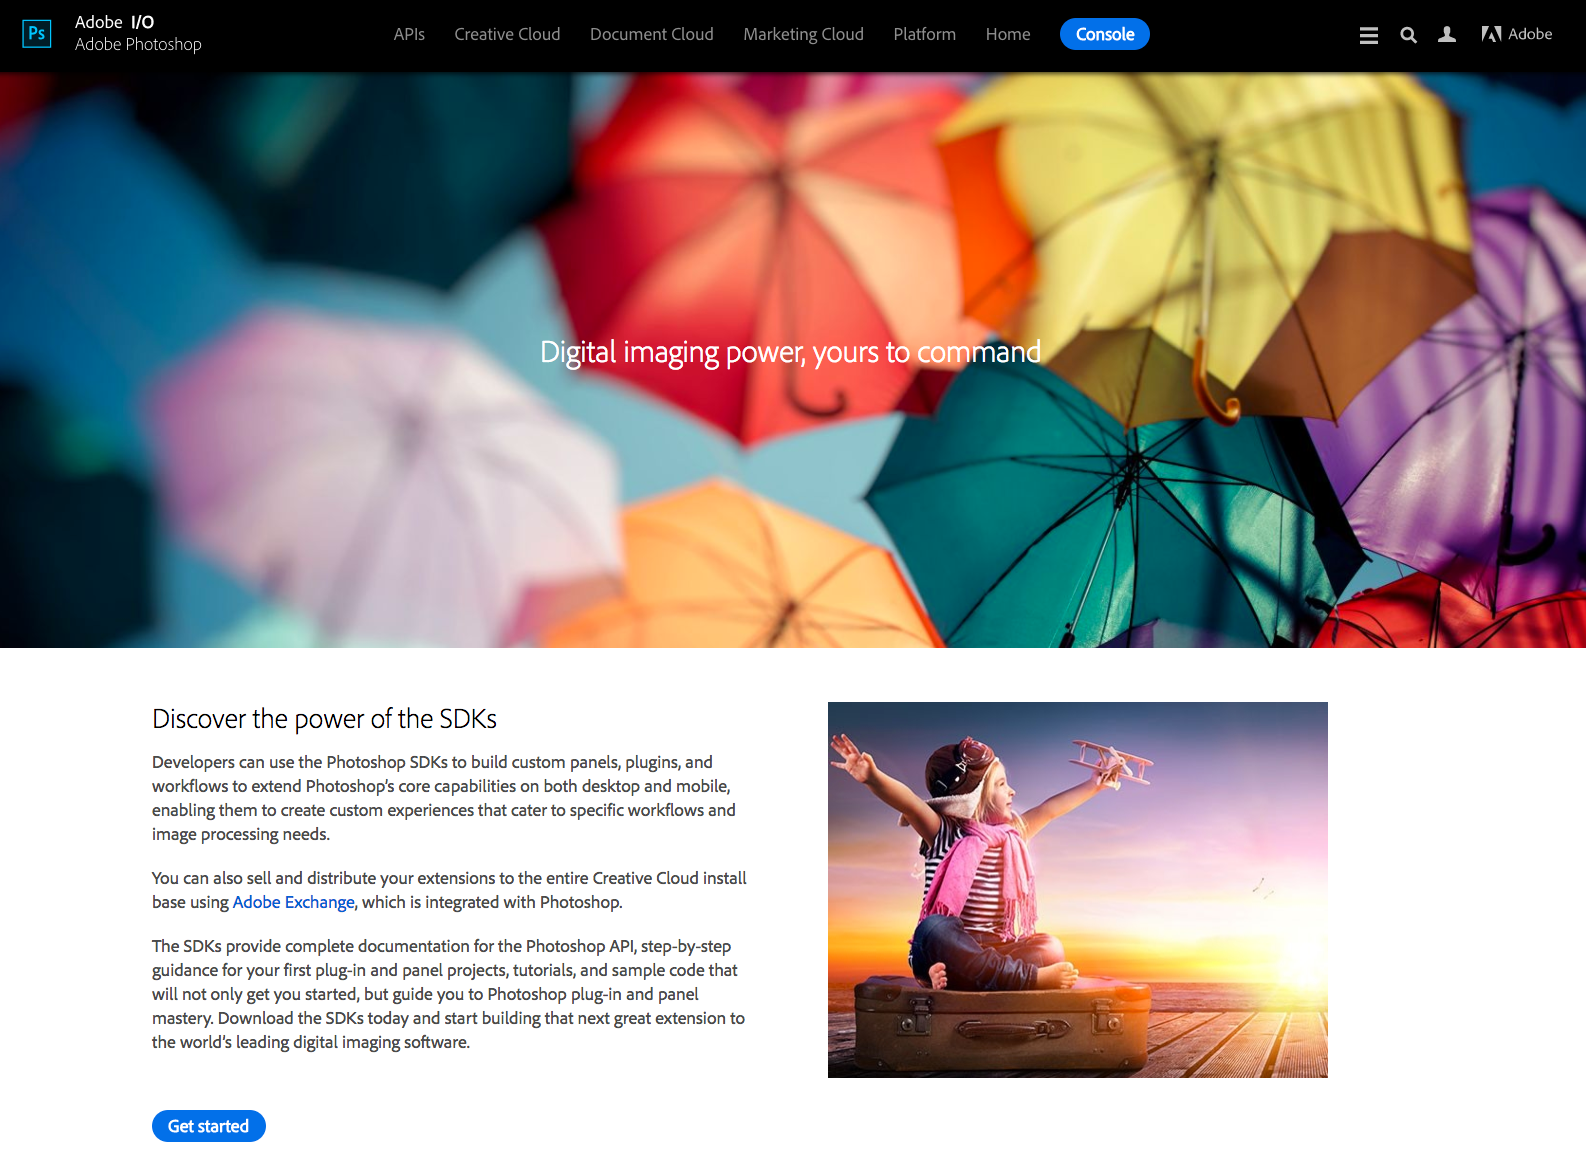1586x1152 pixels.
Task: Click the Discover the power of the SDKs heading
Action: click(324, 719)
